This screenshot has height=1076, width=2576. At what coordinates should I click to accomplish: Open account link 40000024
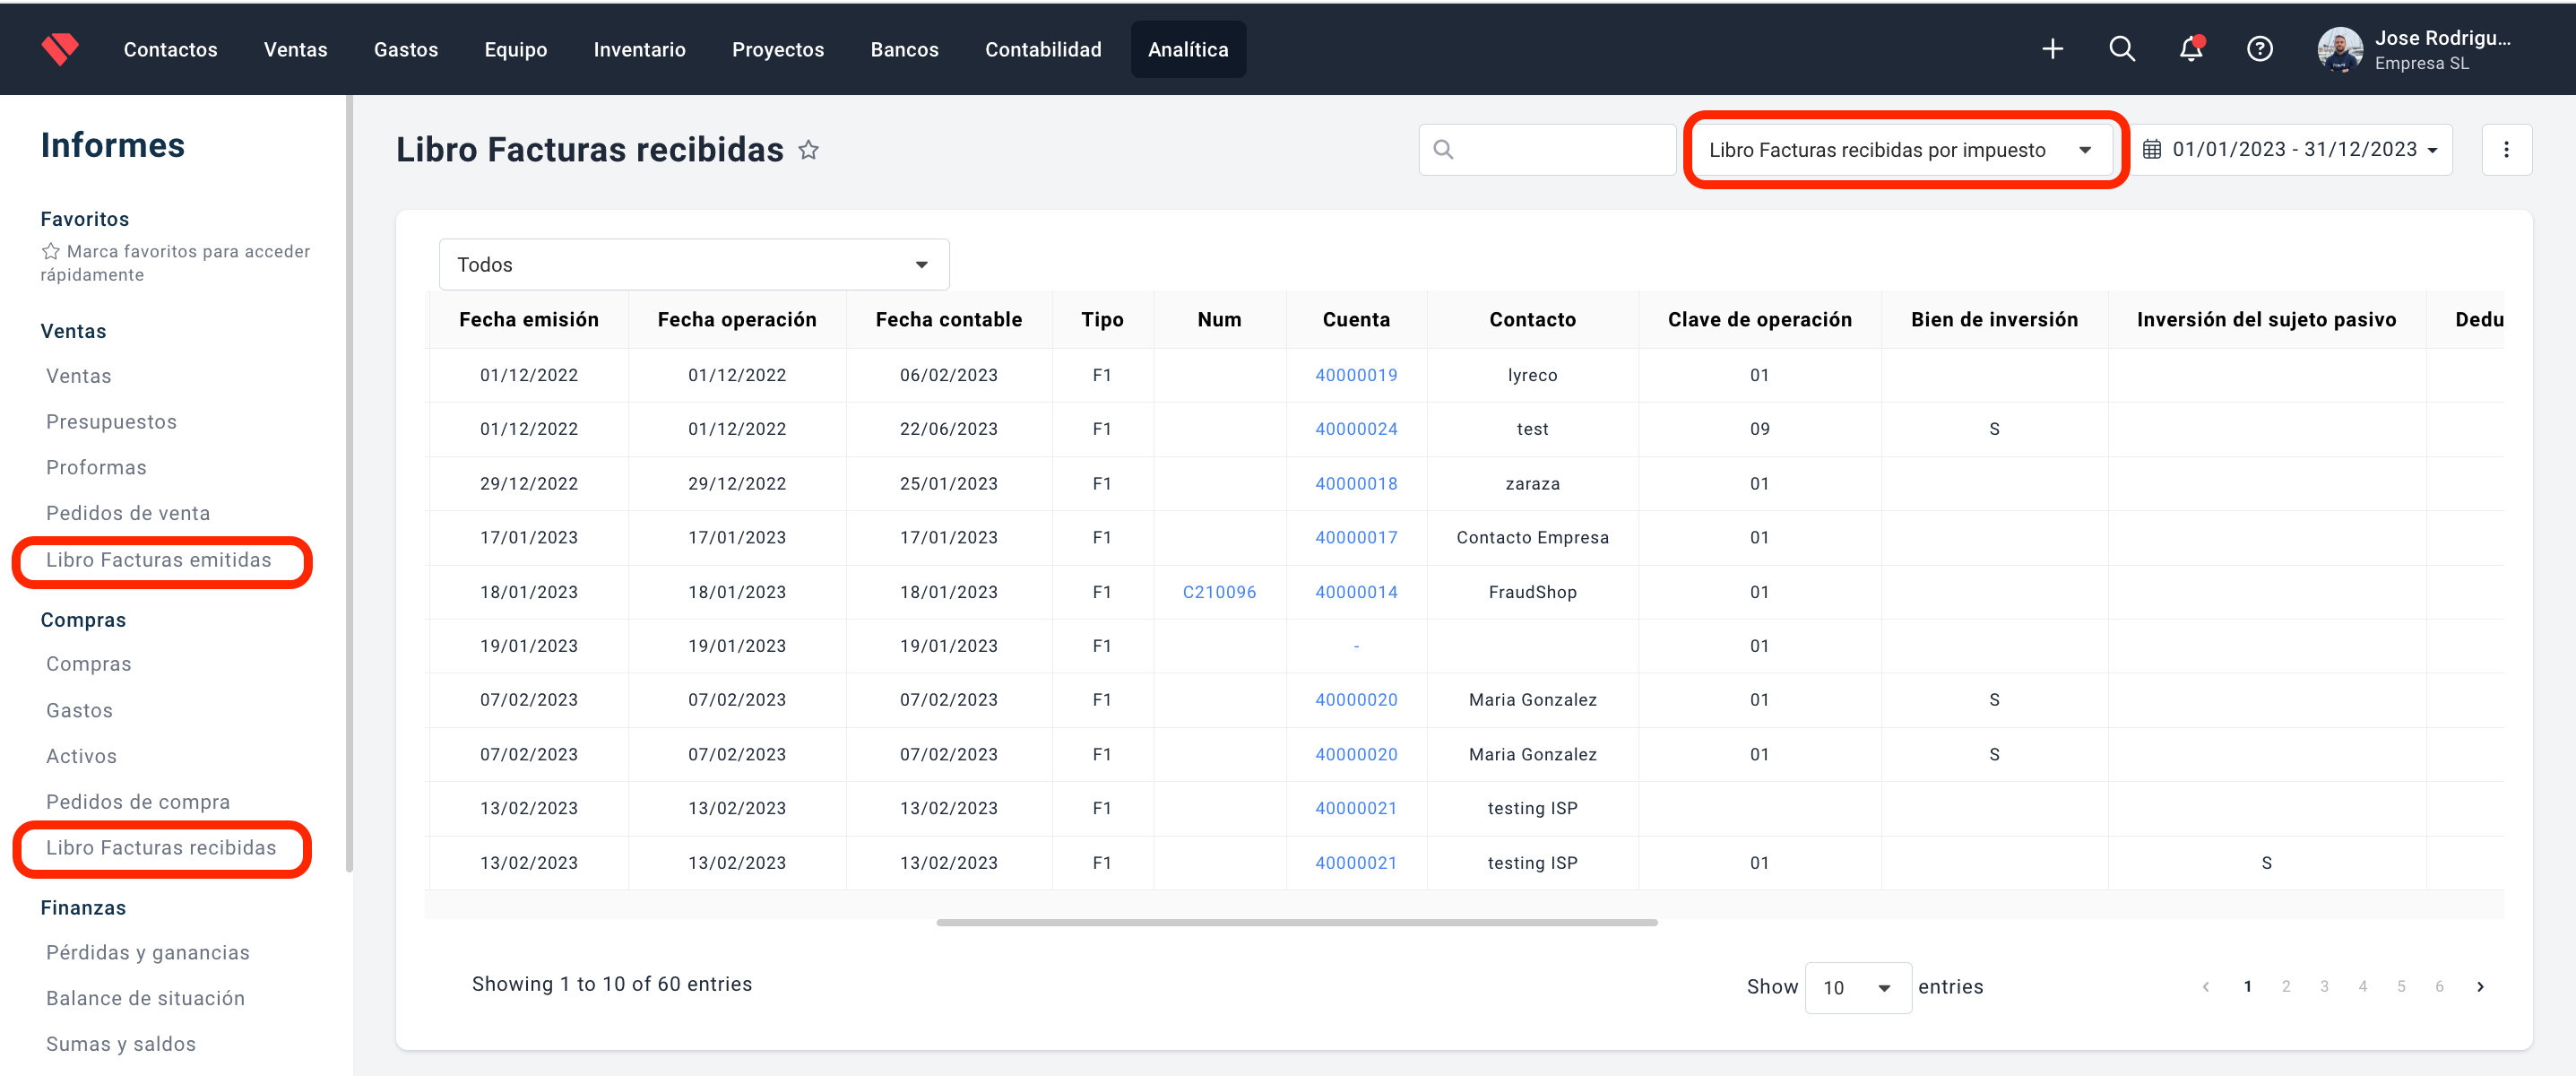pyautogui.click(x=1356, y=429)
